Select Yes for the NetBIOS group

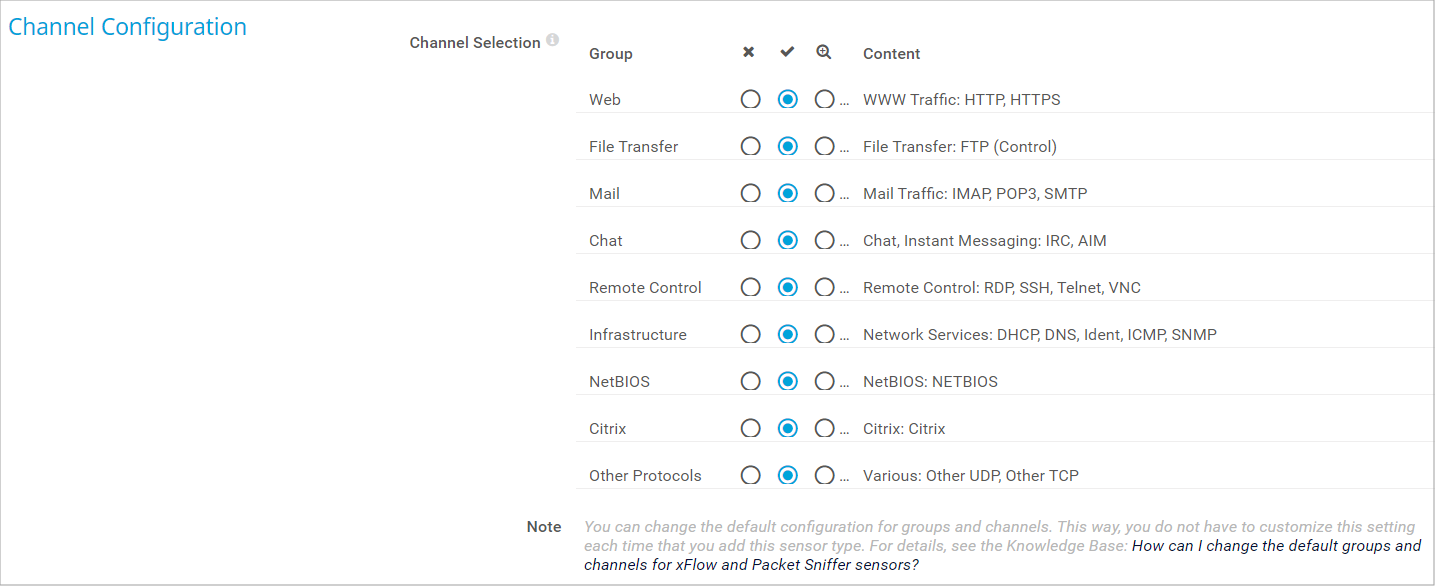coord(788,381)
